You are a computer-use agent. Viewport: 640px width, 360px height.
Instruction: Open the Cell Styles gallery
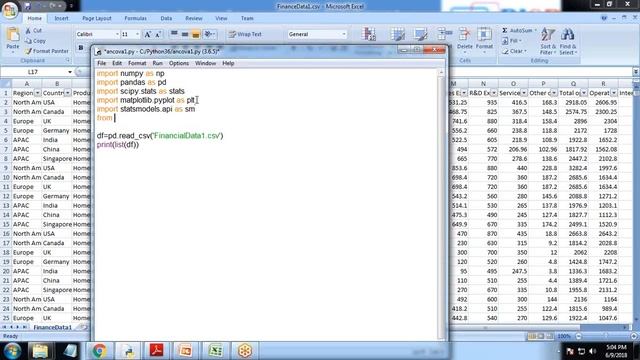pos(421,35)
